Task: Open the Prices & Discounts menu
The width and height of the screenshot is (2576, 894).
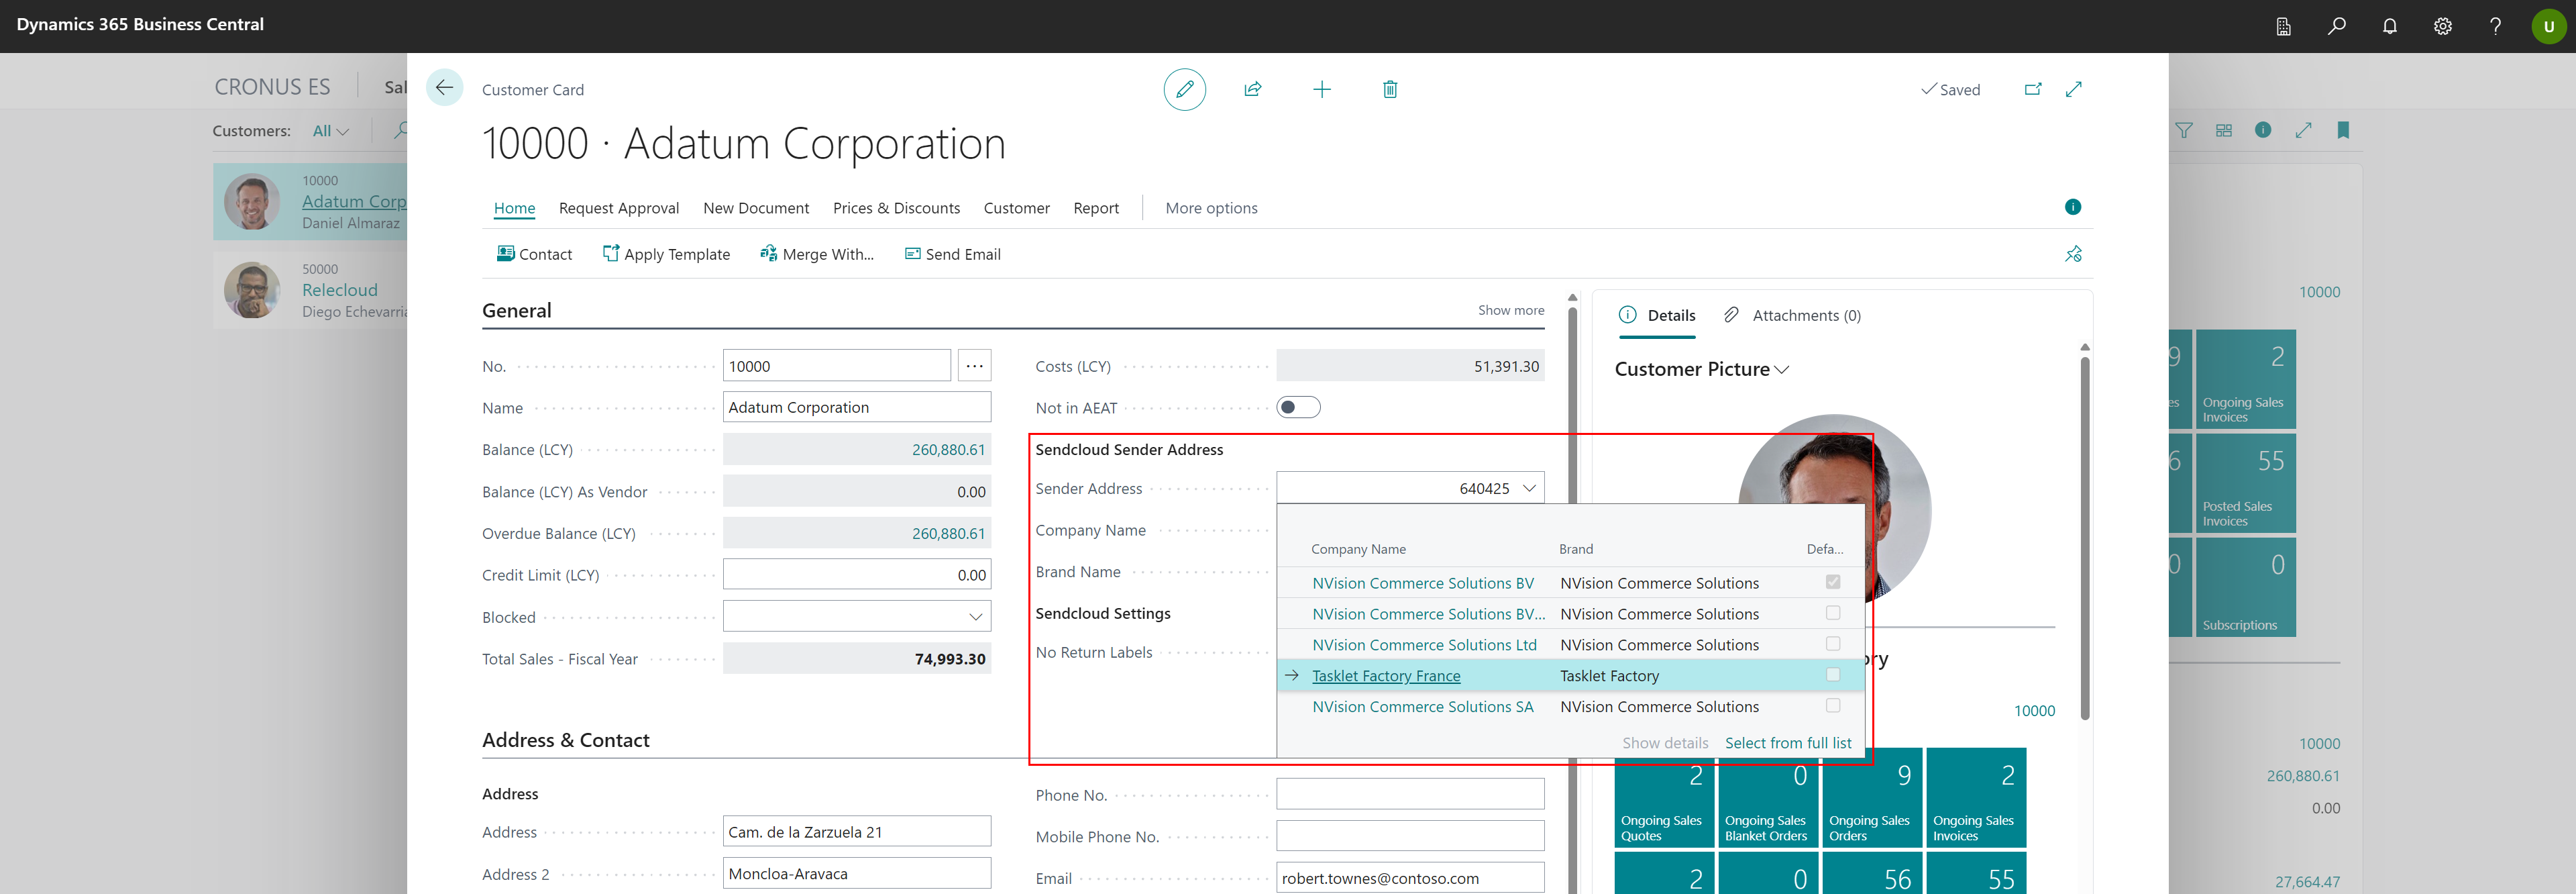Action: click(x=896, y=208)
